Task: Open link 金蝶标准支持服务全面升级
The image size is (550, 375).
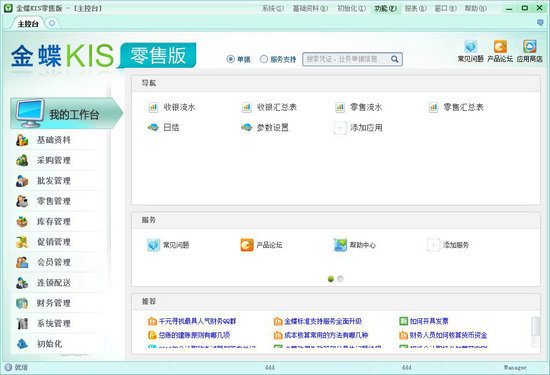Action: pos(323,321)
